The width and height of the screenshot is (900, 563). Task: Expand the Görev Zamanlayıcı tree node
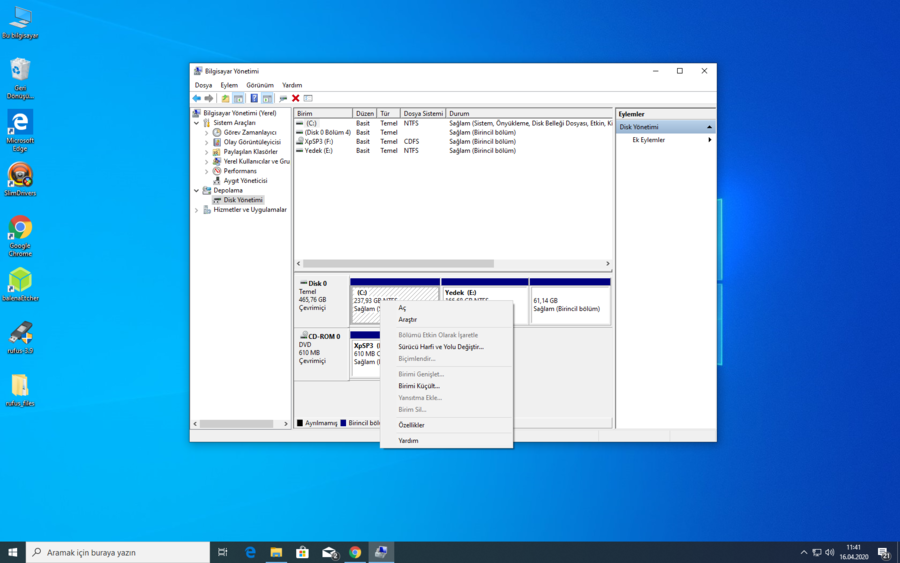coord(207,133)
